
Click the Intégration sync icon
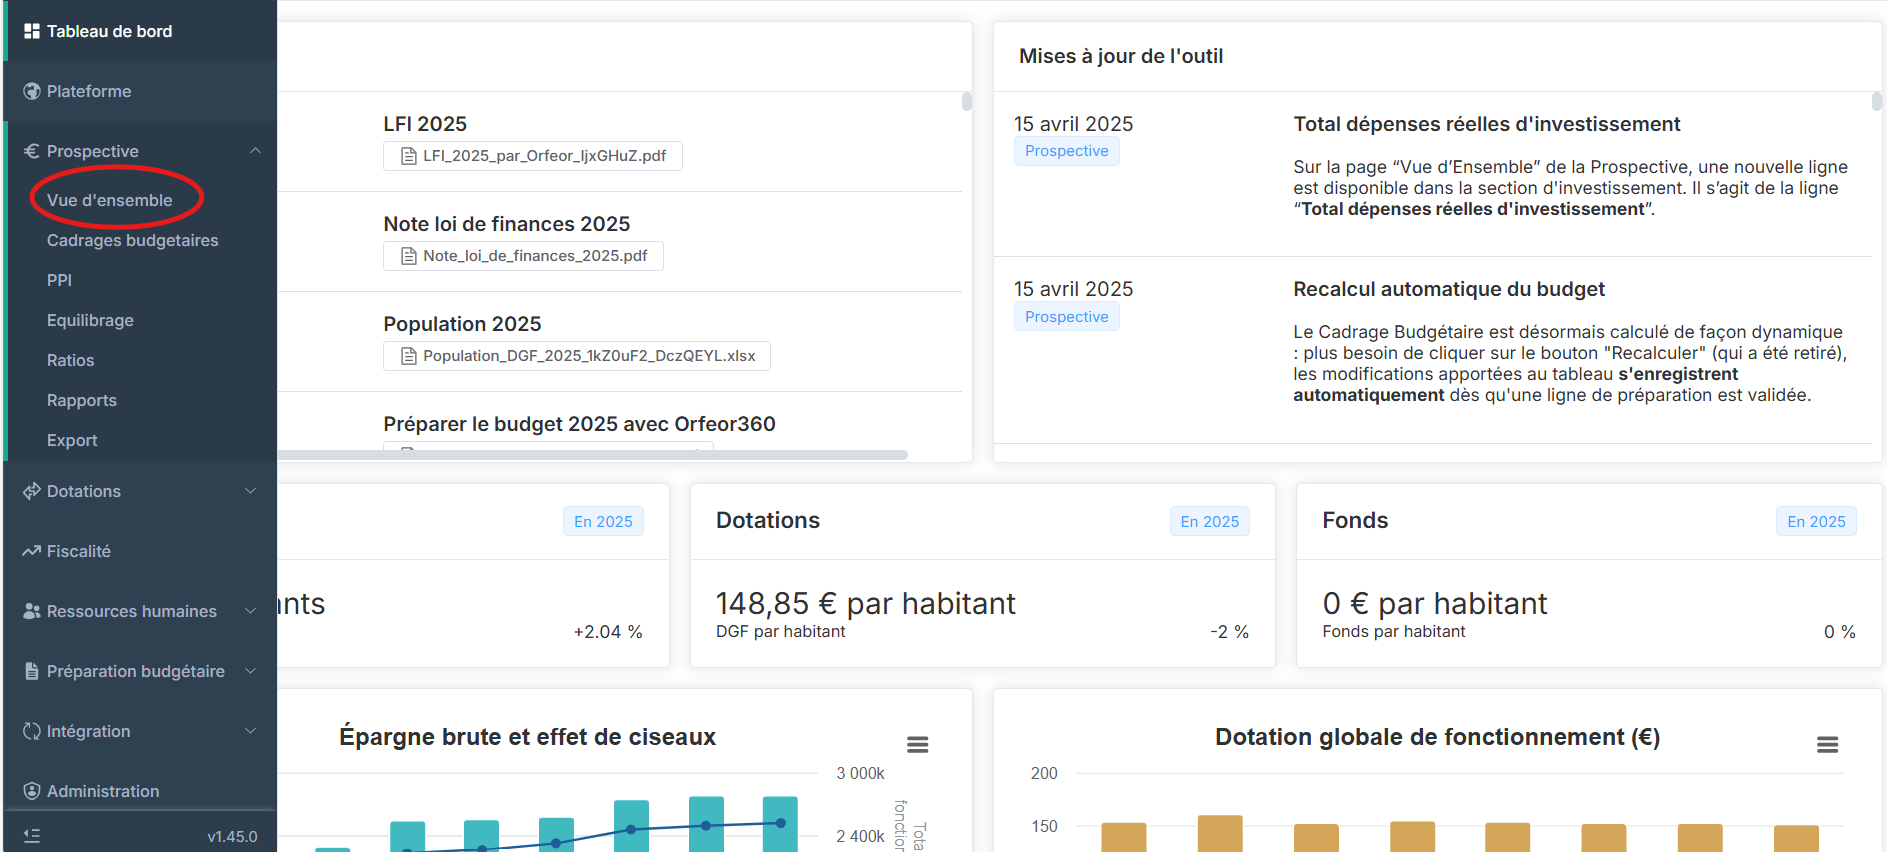(x=32, y=731)
